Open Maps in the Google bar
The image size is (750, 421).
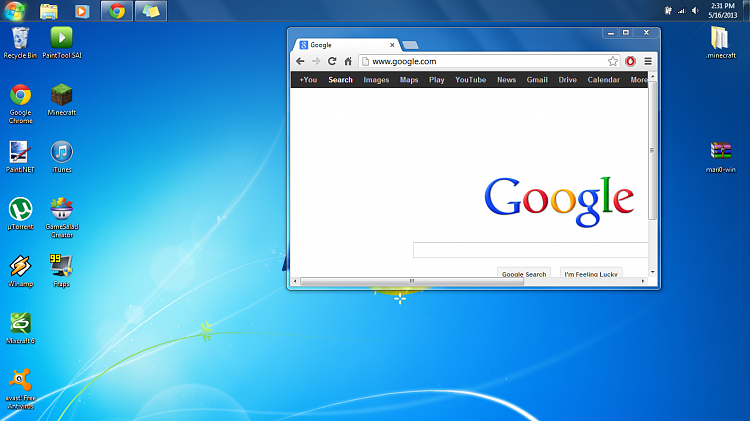[409, 80]
